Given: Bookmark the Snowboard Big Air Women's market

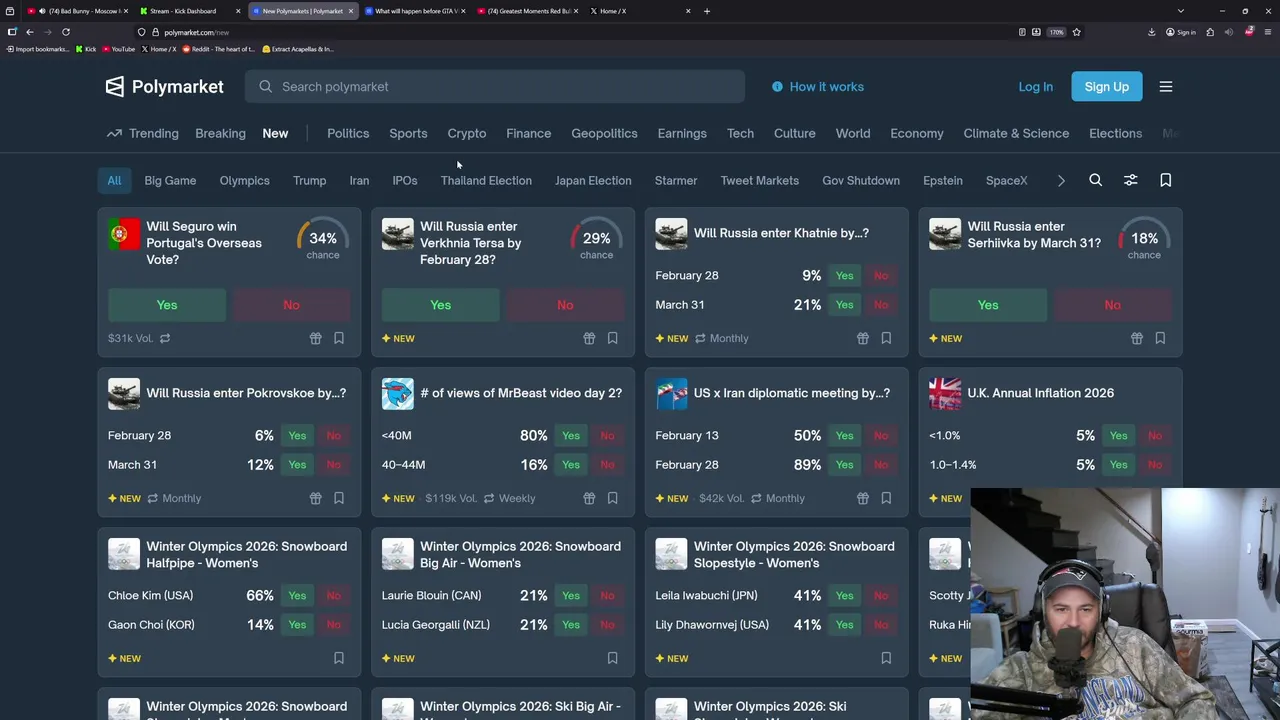Looking at the screenshot, I should (x=612, y=658).
